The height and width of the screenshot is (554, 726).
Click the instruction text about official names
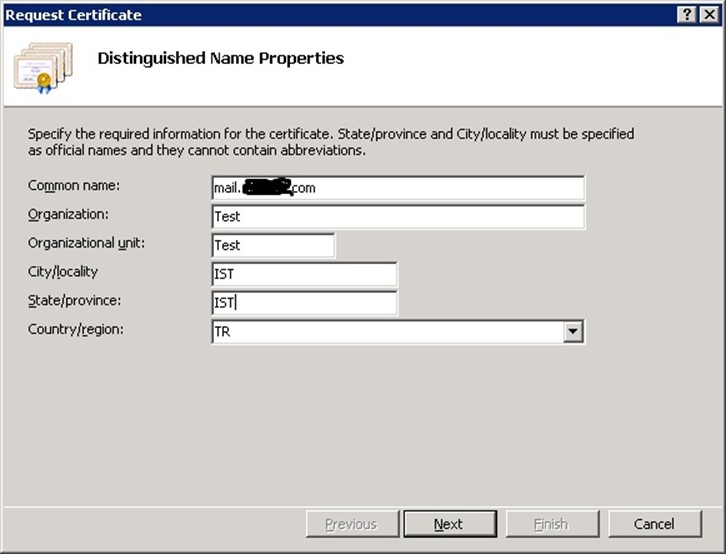coord(330,142)
